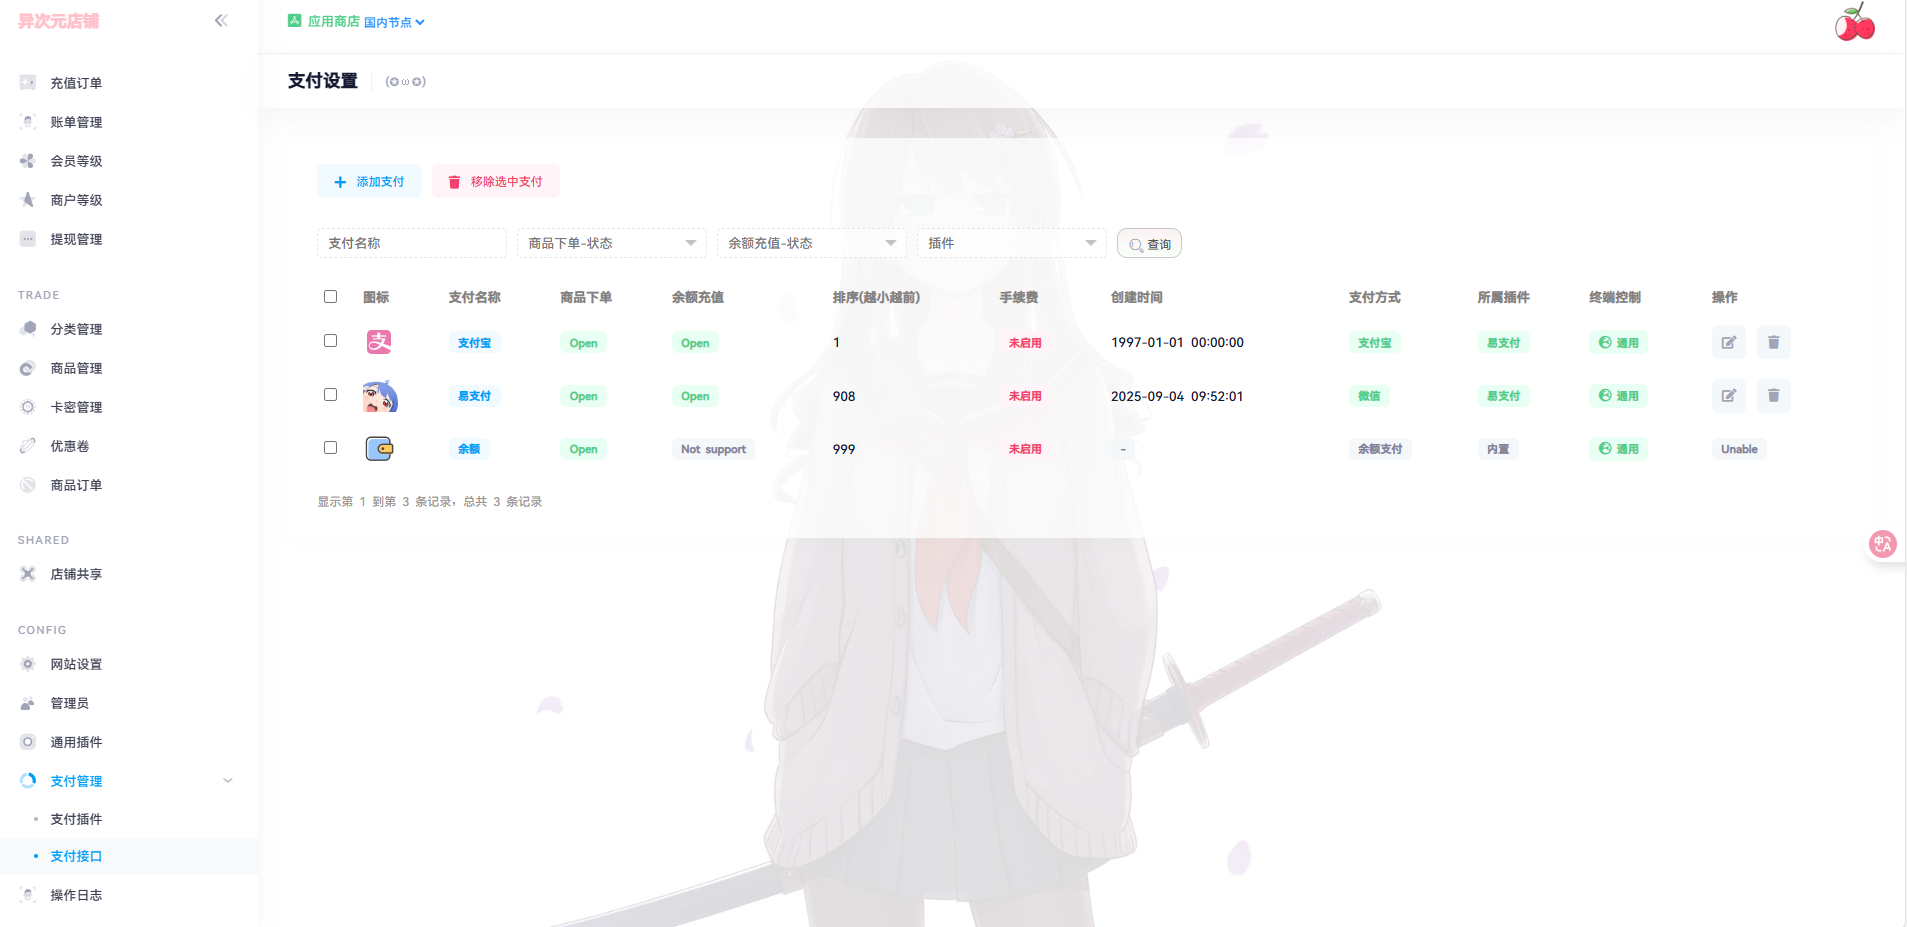Click the trash icon for the 易支付 row
The height and width of the screenshot is (927, 1907).
(1773, 396)
